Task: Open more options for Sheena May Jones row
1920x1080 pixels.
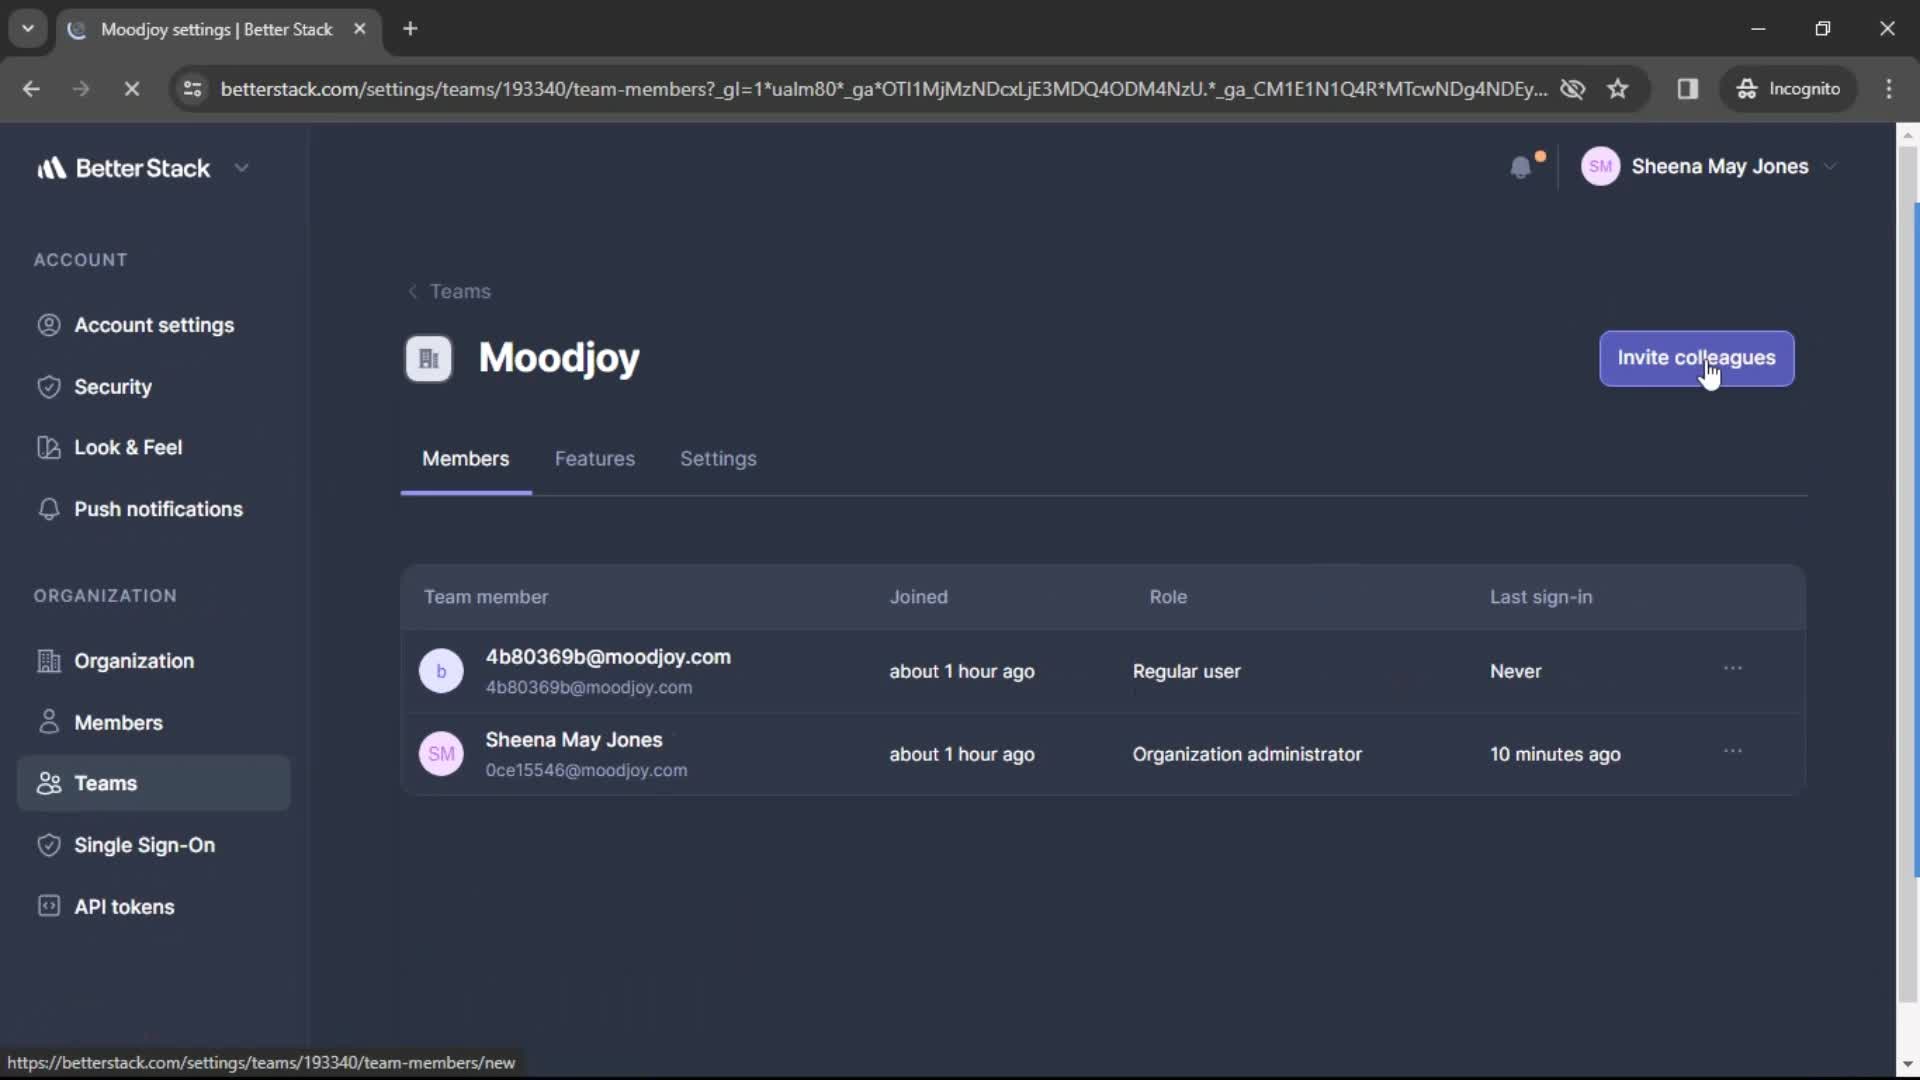Action: [x=1732, y=751]
